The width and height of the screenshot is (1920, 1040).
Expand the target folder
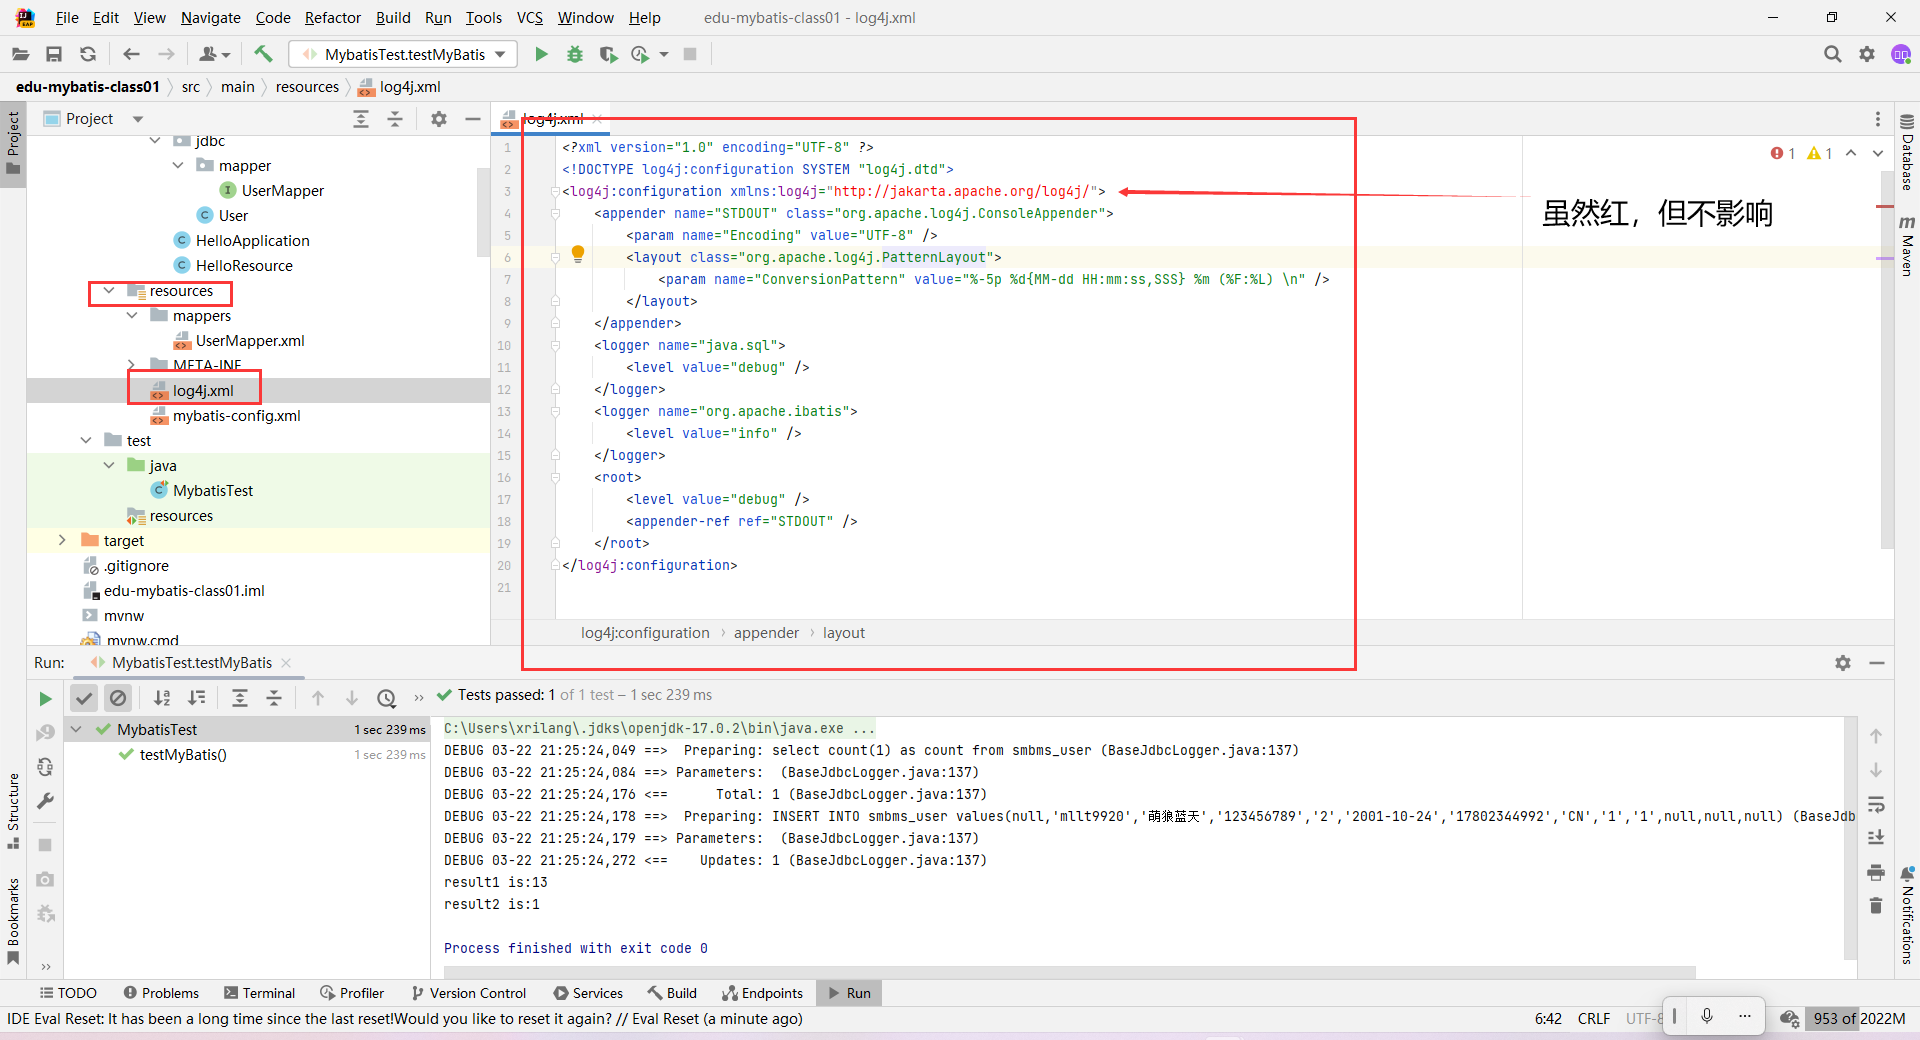62,541
